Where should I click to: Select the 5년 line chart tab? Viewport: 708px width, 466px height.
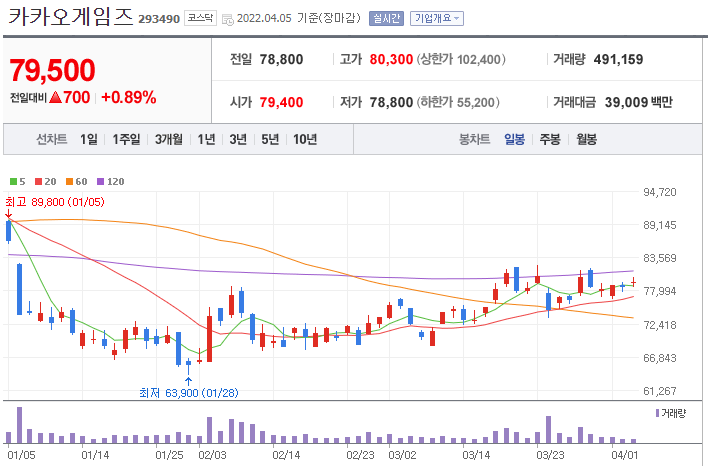pyautogui.click(x=270, y=139)
